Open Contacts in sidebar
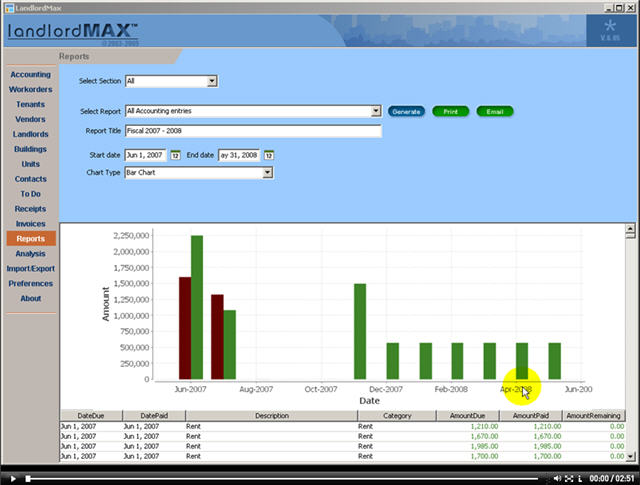The width and height of the screenshot is (640, 485). tap(31, 179)
